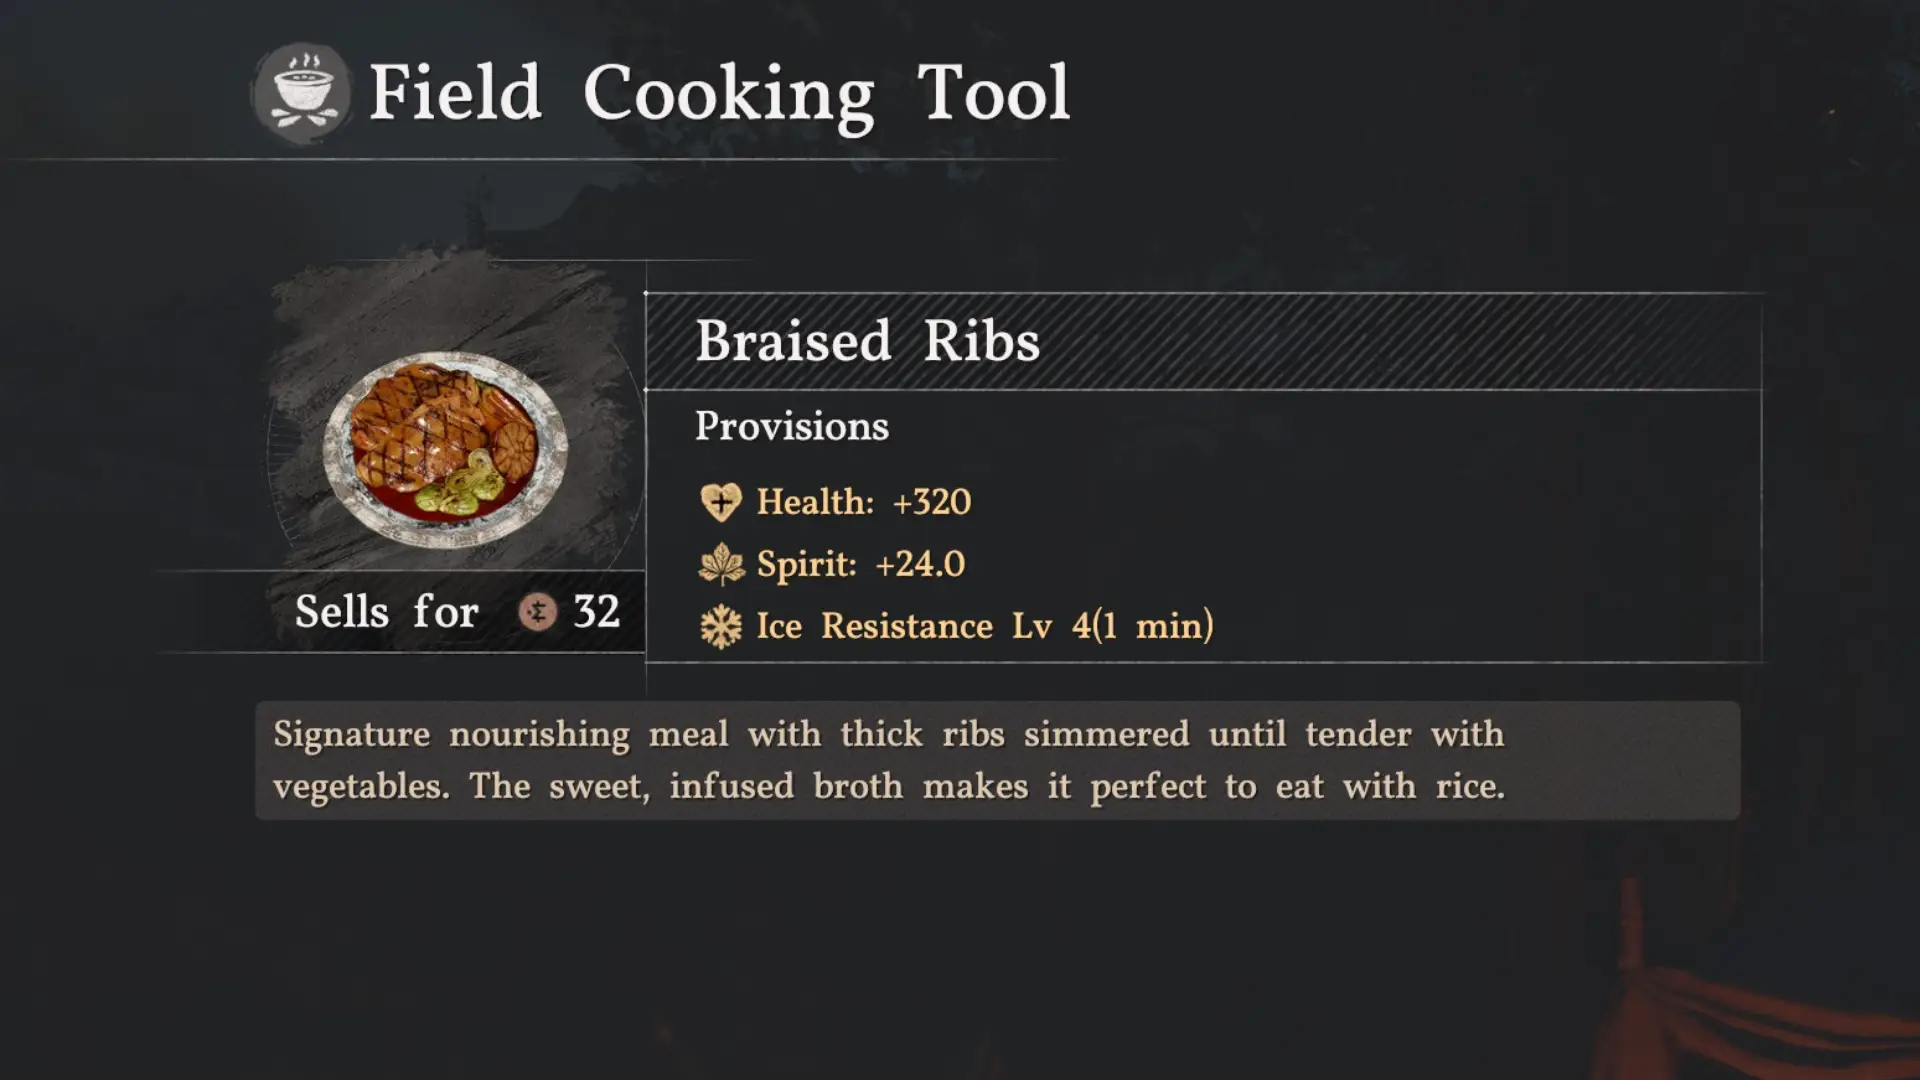Viewport: 1920px width, 1080px height.
Task: Click the +24.0 spirit value
Action: [x=920, y=565]
